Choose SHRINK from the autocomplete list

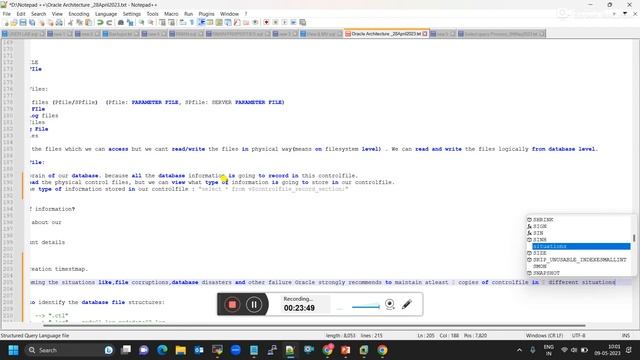tap(543, 220)
